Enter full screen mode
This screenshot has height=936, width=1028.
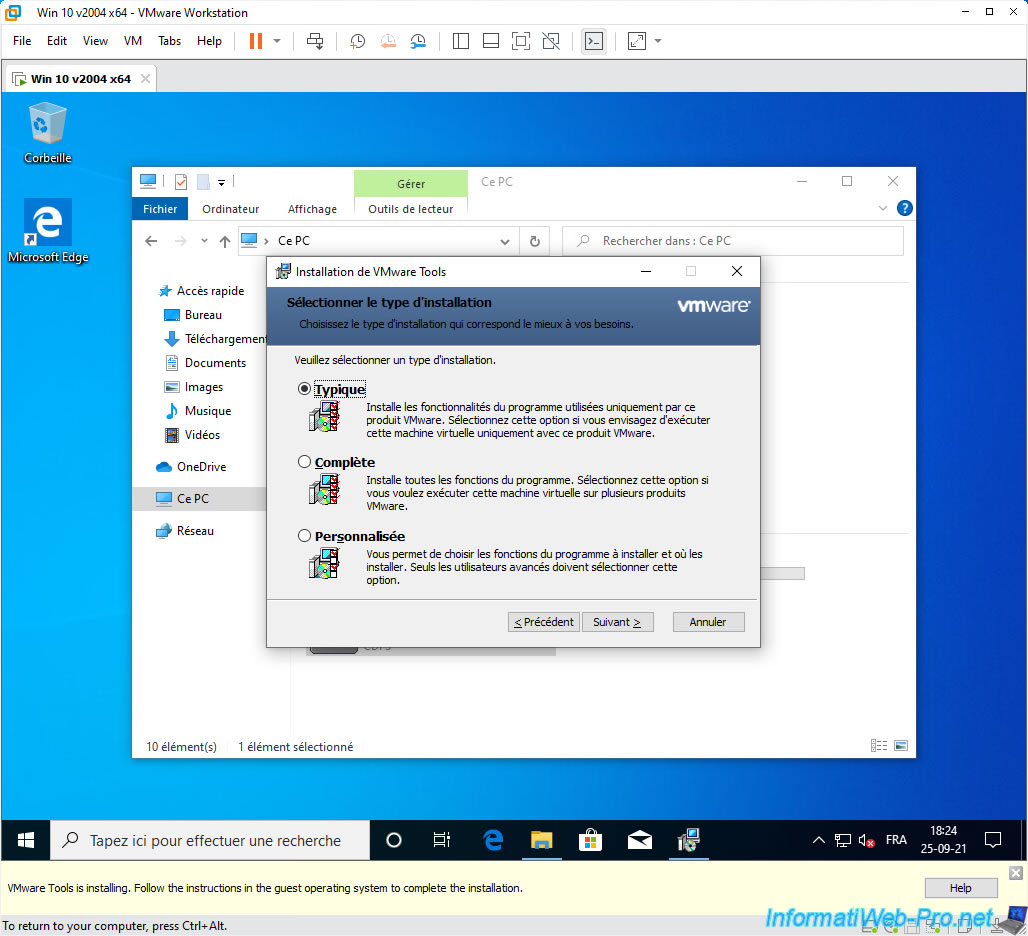(x=521, y=41)
